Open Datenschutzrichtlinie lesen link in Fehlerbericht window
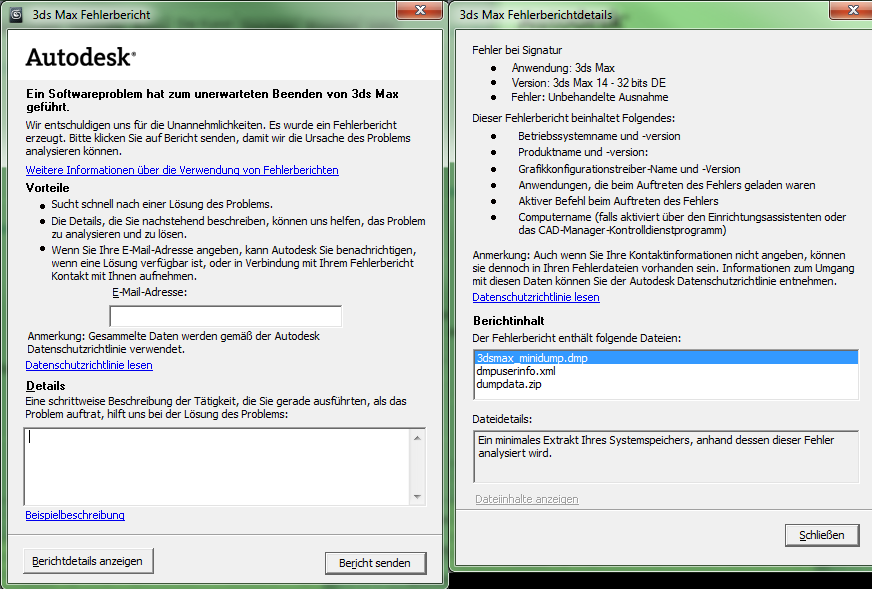 (89, 365)
